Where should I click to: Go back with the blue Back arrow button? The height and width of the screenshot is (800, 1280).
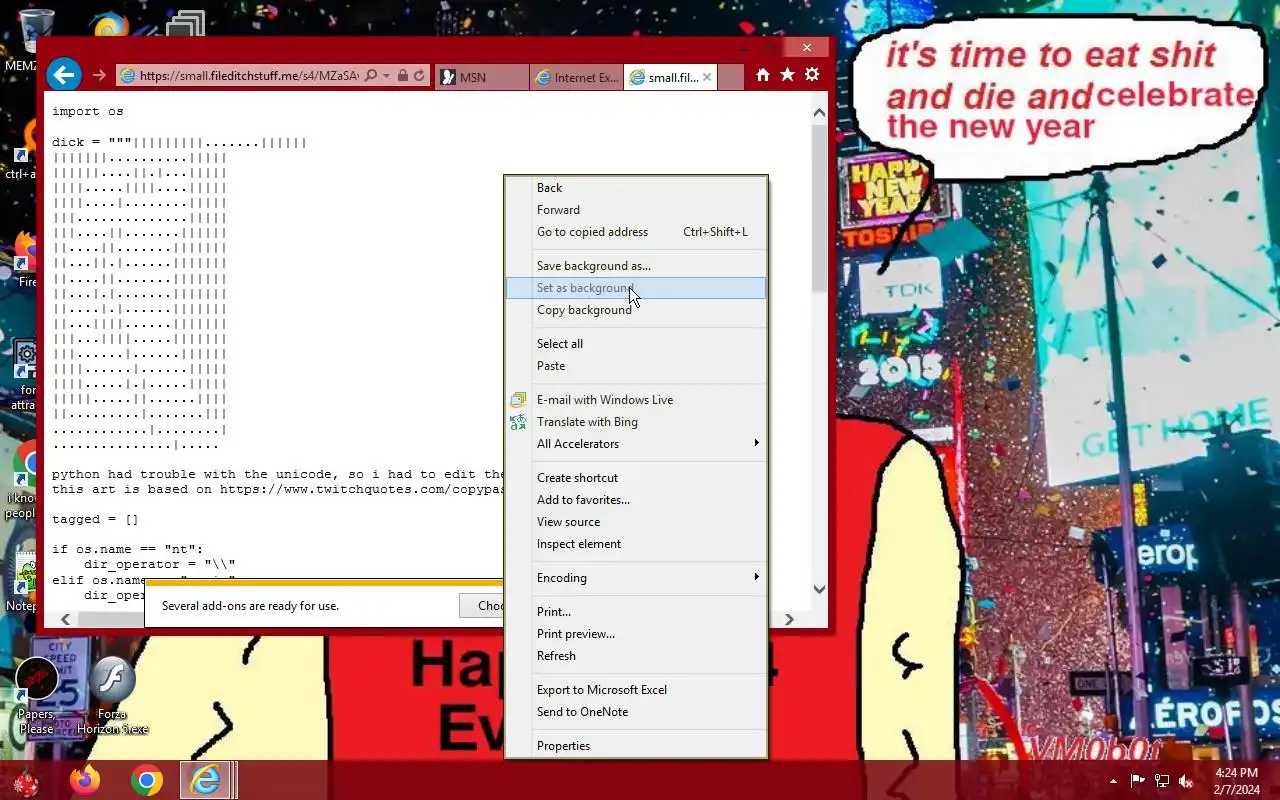click(64, 75)
